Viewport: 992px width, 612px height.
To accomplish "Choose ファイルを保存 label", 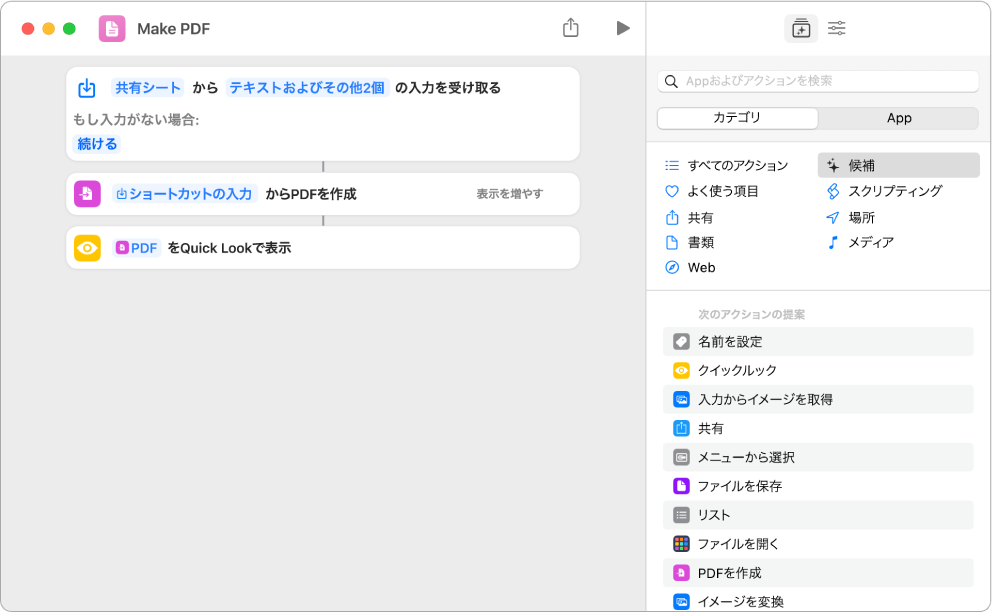I will [x=740, y=486].
